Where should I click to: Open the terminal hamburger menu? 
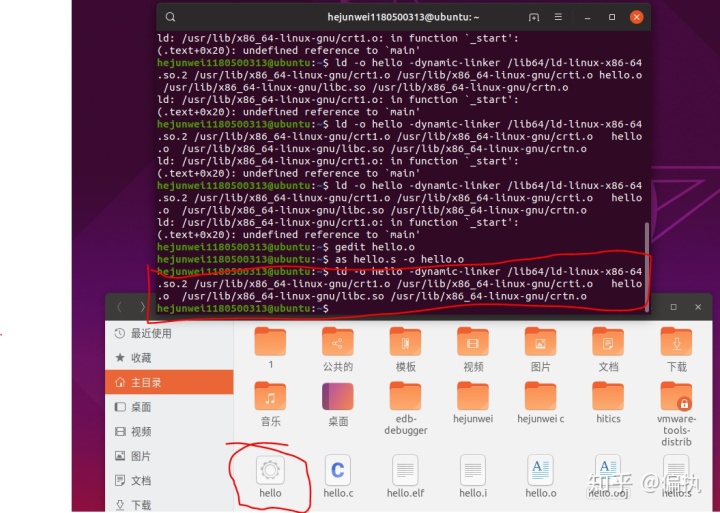click(558, 17)
